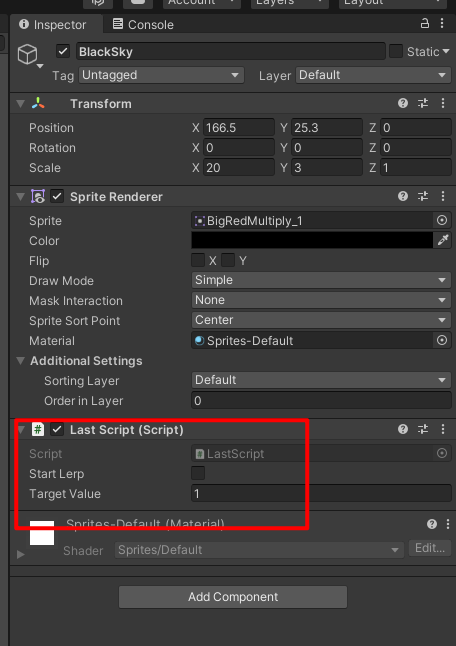The height and width of the screenshot is (646, 456).
Task: Open Material object picker circle
Action: [x=442, y=340]
